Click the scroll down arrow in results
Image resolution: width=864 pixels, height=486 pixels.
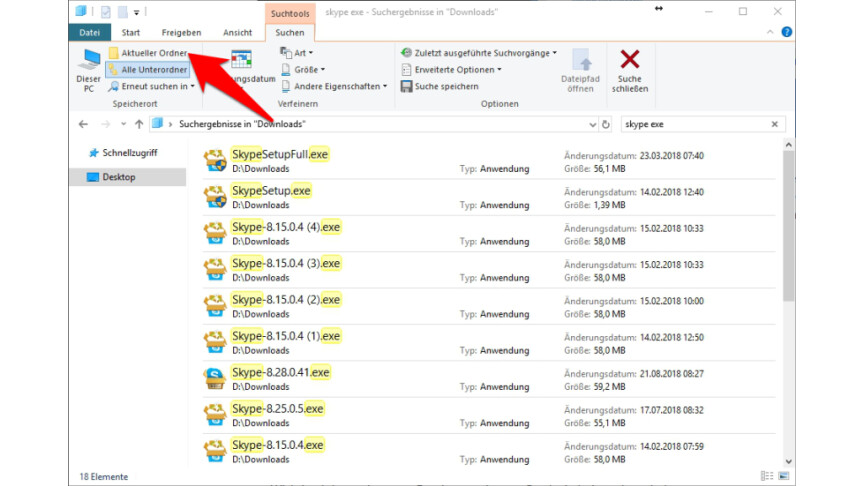point(789,462)
